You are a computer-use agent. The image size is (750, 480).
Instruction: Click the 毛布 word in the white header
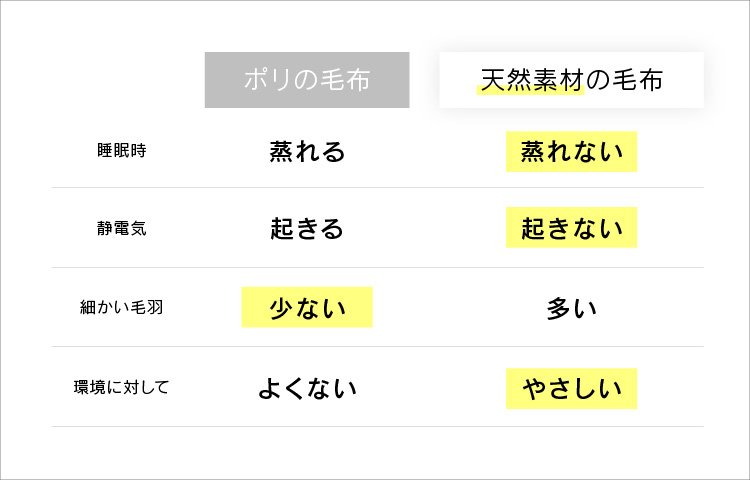[x=637, y=80]
